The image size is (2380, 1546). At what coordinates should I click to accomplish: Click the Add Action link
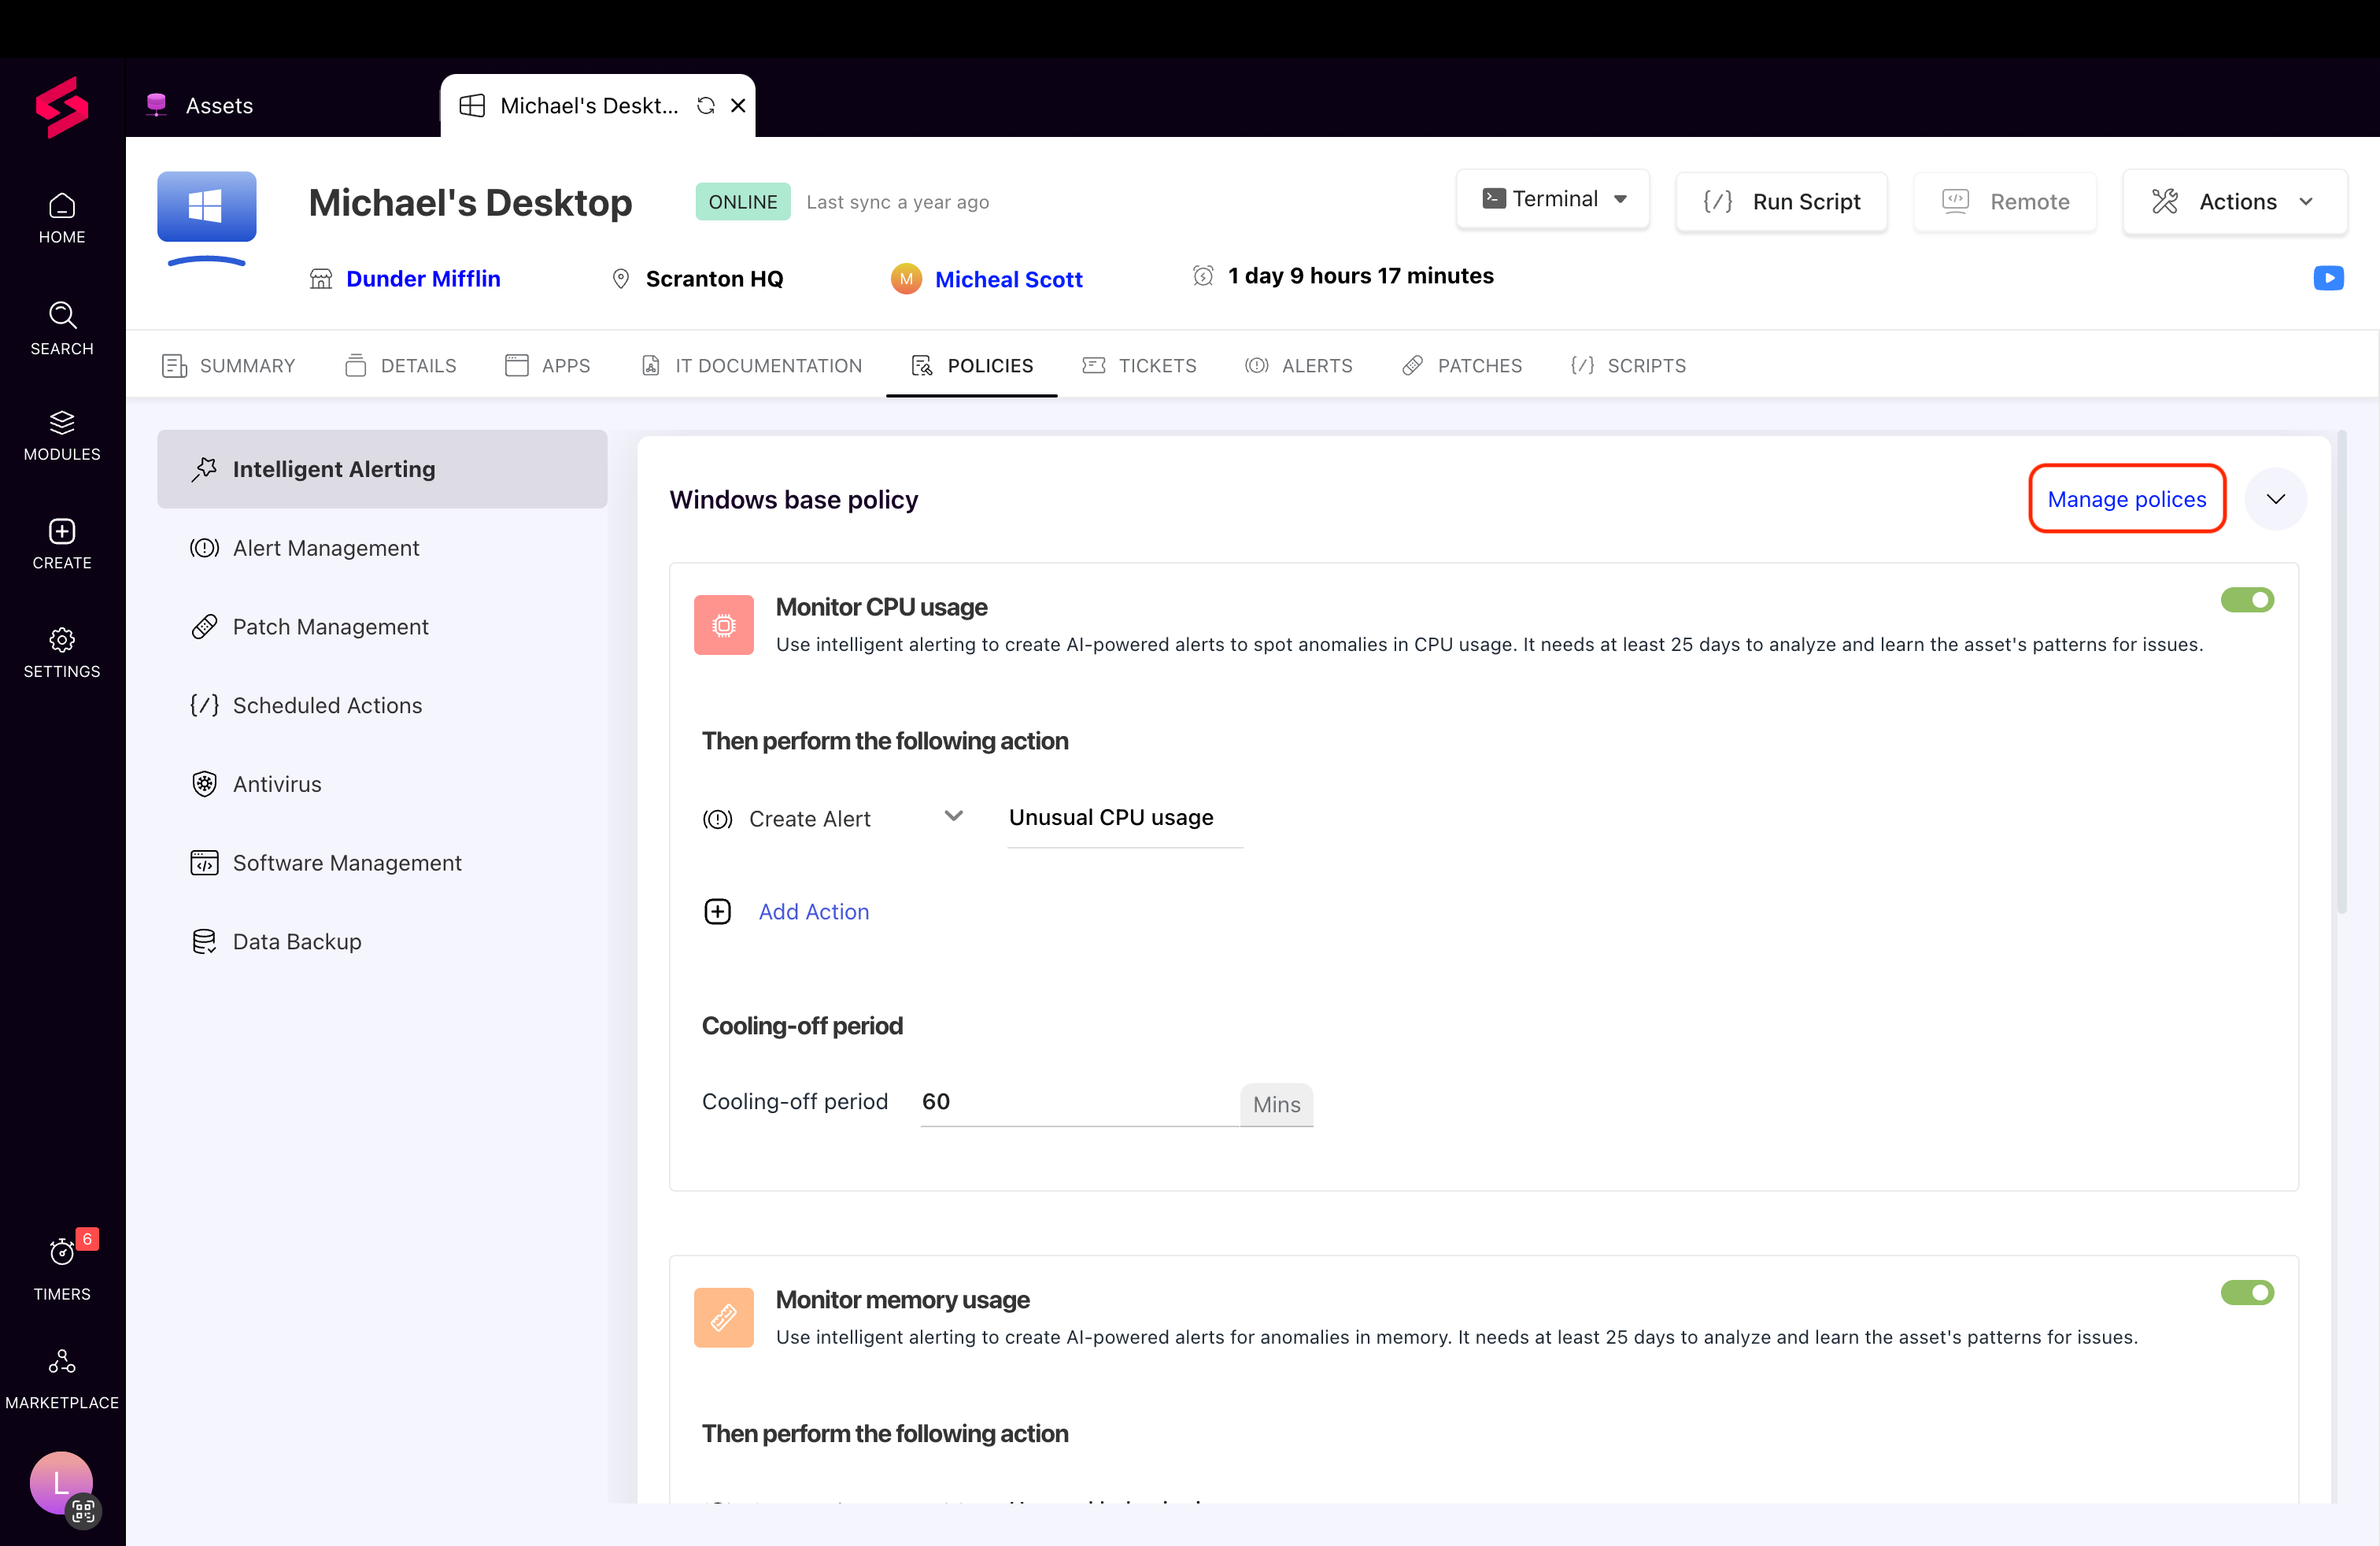point(814,912)
